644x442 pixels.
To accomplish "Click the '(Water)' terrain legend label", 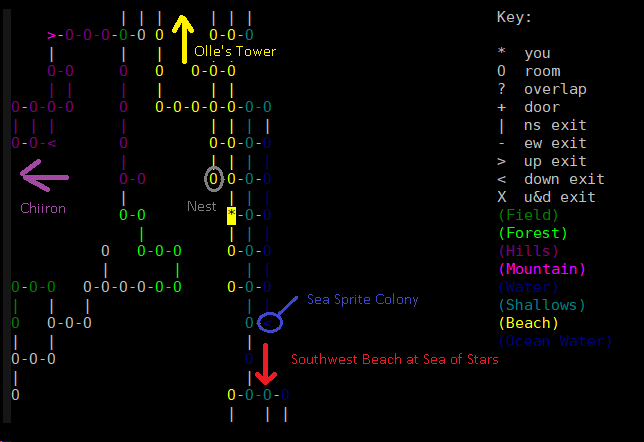I will coord(529,288).
